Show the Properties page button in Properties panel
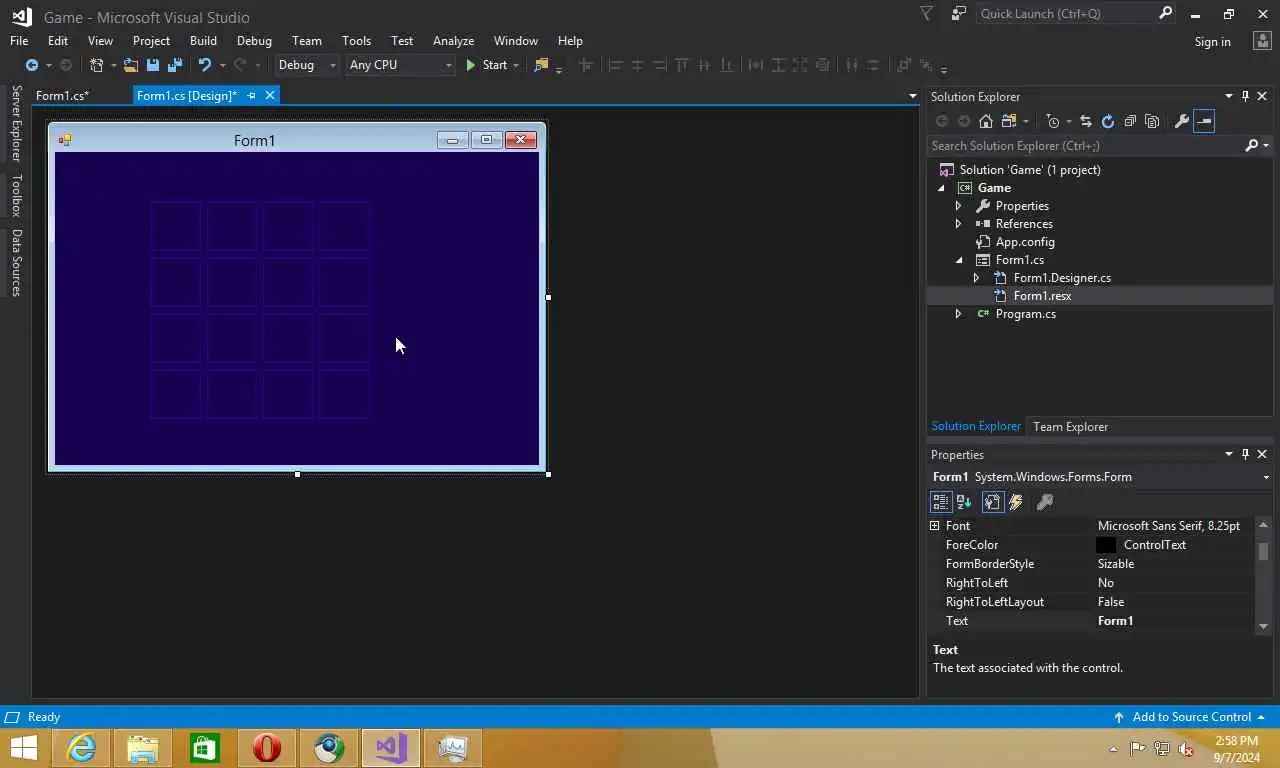Screen dimensions: 1280x768 click(992, 502)
